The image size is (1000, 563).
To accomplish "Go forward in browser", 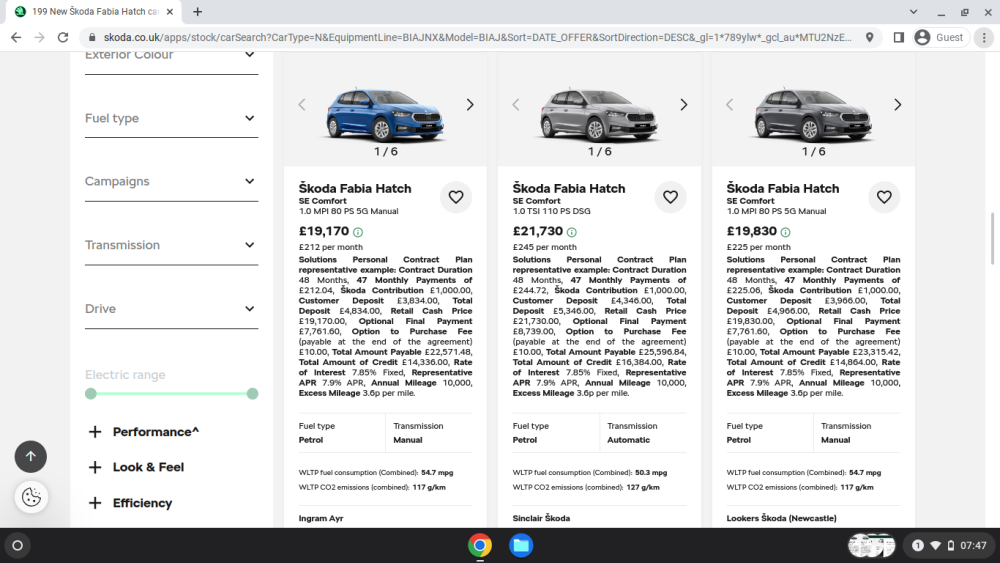I will point(40,38).
